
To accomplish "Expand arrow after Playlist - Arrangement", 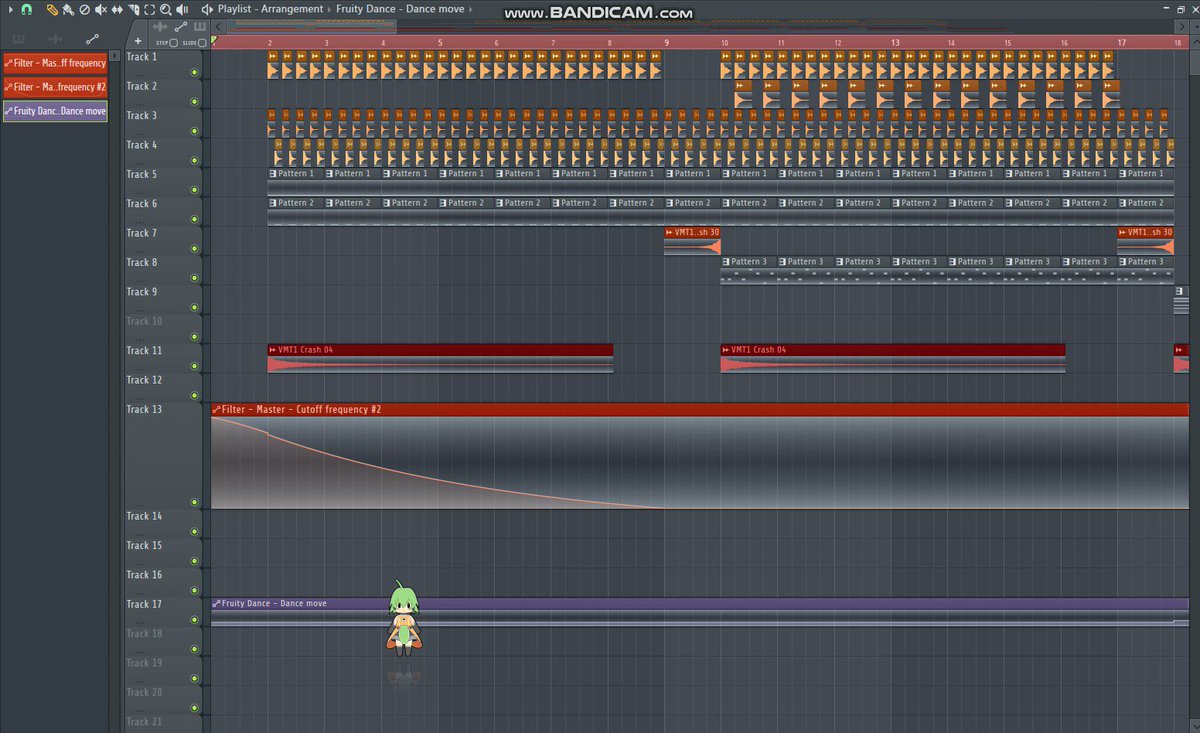I will point(331,10).
